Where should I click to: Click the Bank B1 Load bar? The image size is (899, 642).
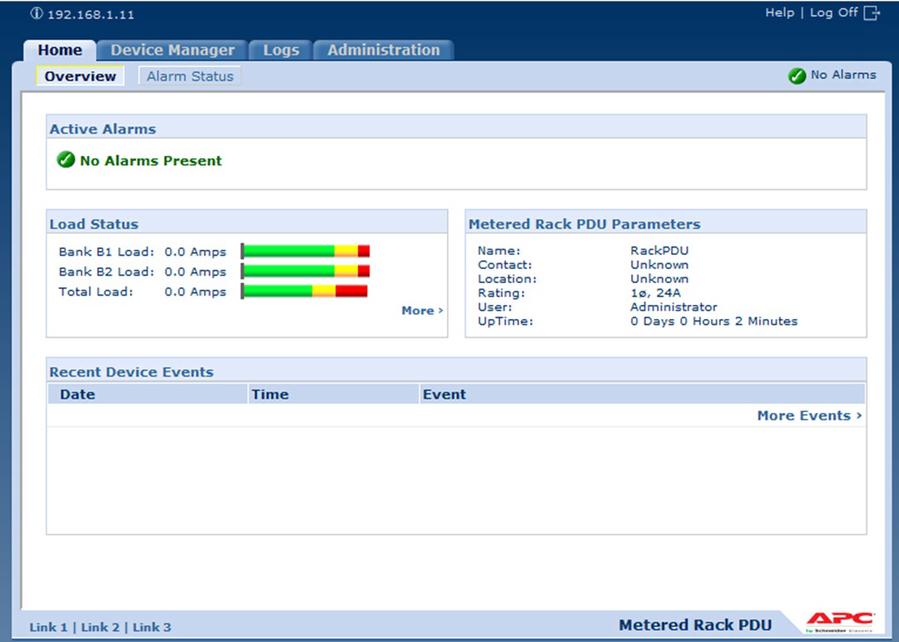point(305,251)
